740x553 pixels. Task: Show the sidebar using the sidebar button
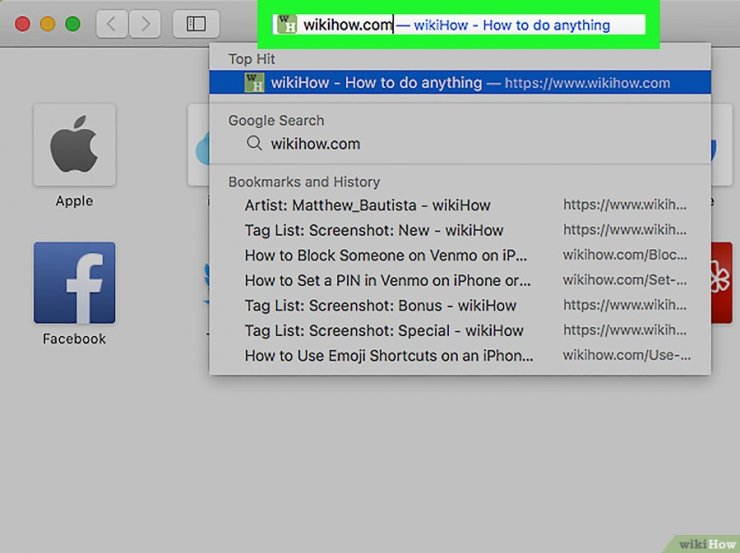pyautogui.click(x=196, y=24)
